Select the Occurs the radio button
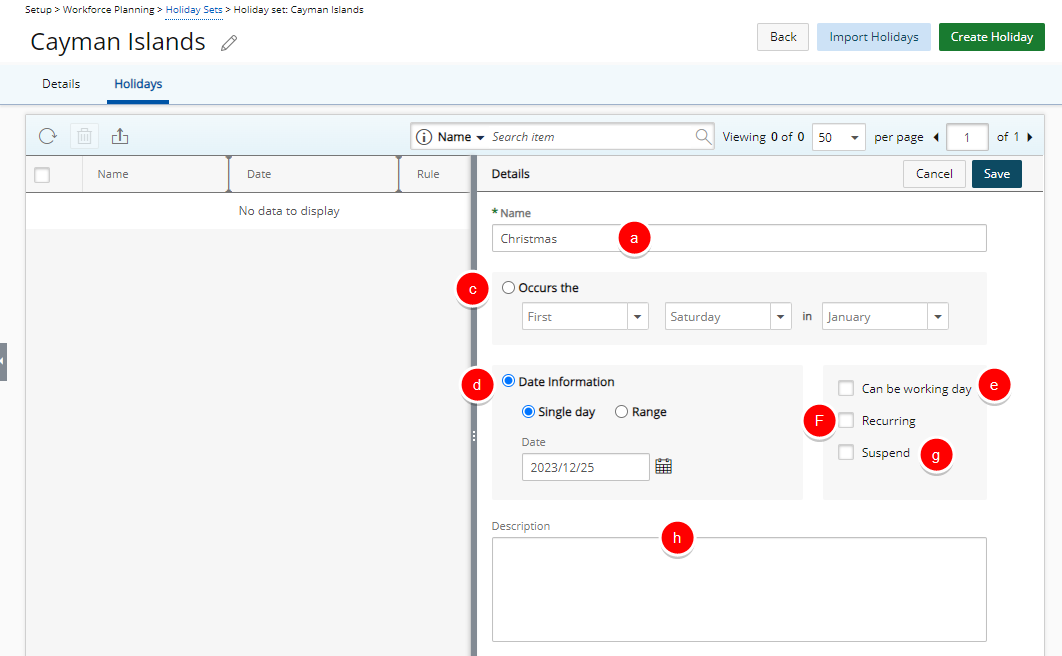Image resolution: width=1062 pixels, height=656 pixels. (509, 288)
